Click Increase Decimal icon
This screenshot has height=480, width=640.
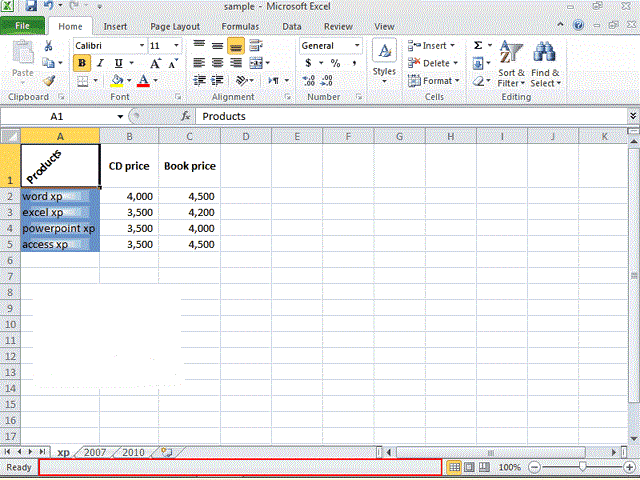[309, 80]
